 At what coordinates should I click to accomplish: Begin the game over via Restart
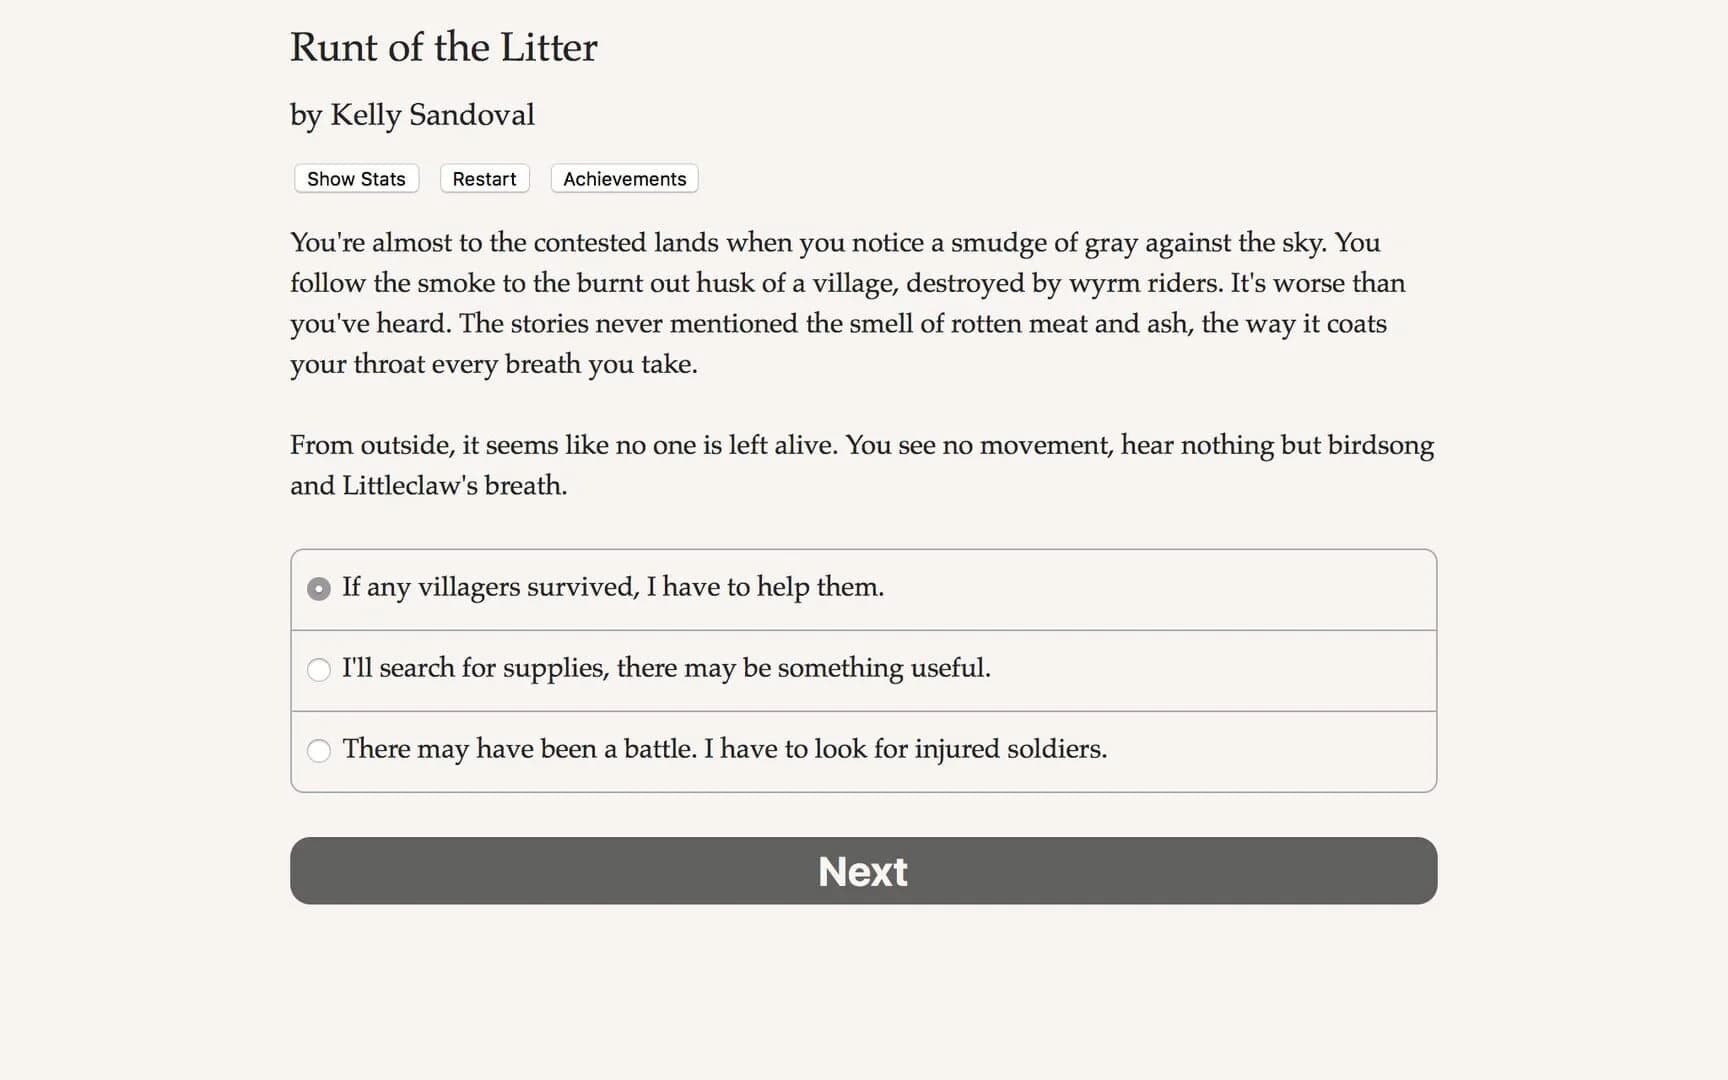[484, 179]
